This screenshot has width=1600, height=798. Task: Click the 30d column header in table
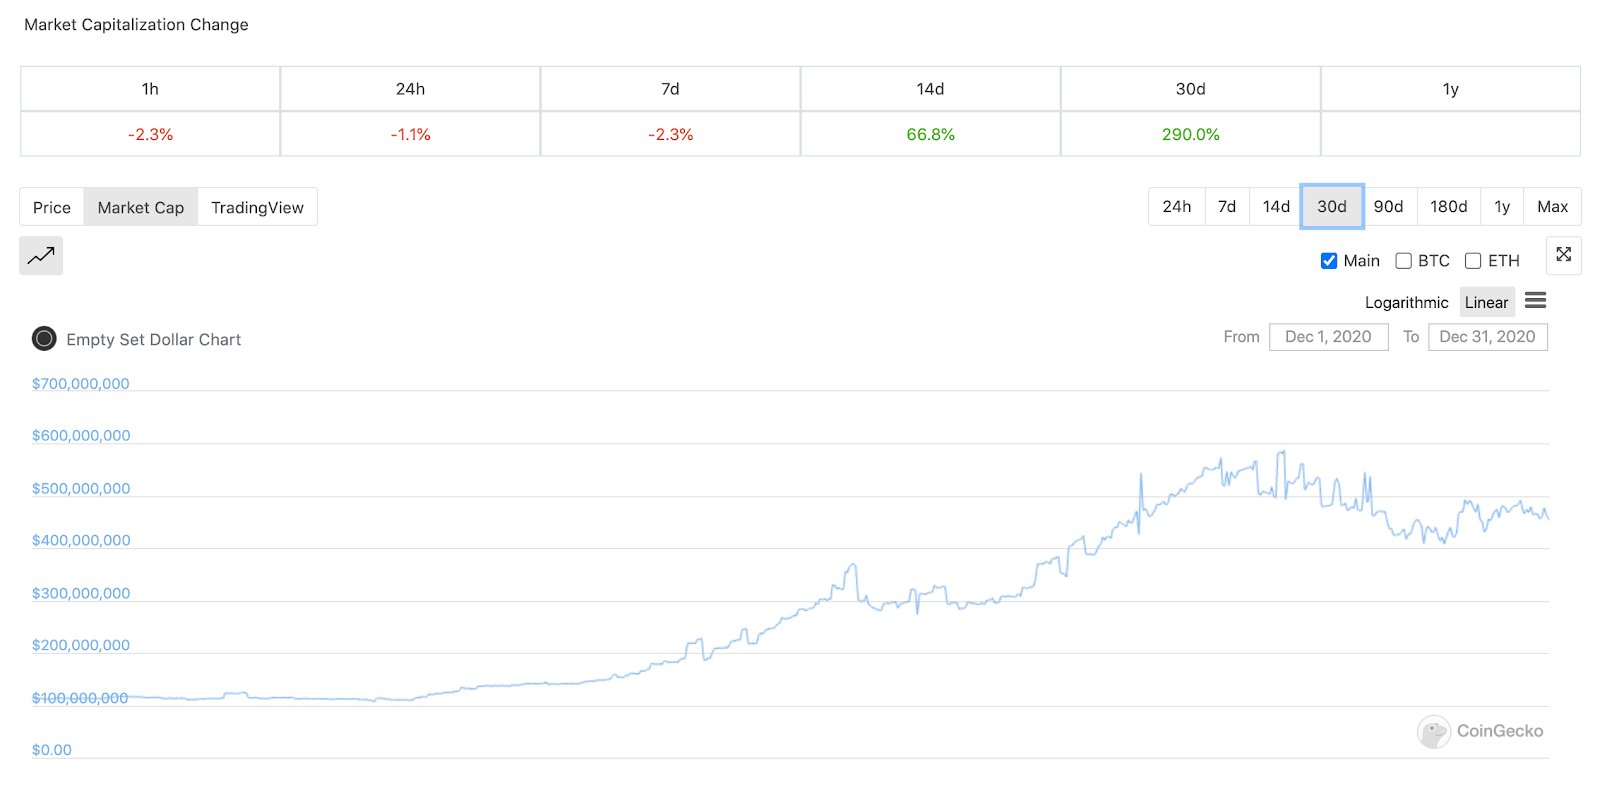[1190, 89]
